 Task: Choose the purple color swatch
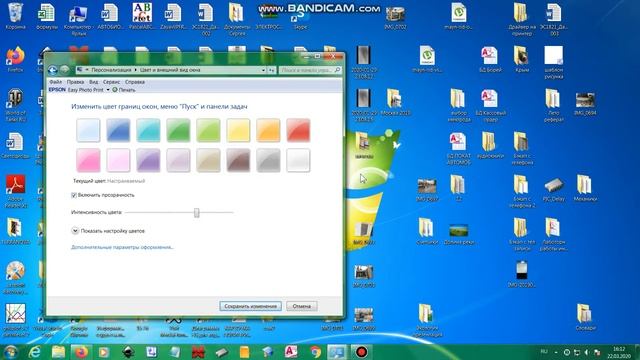pos(148,160)
